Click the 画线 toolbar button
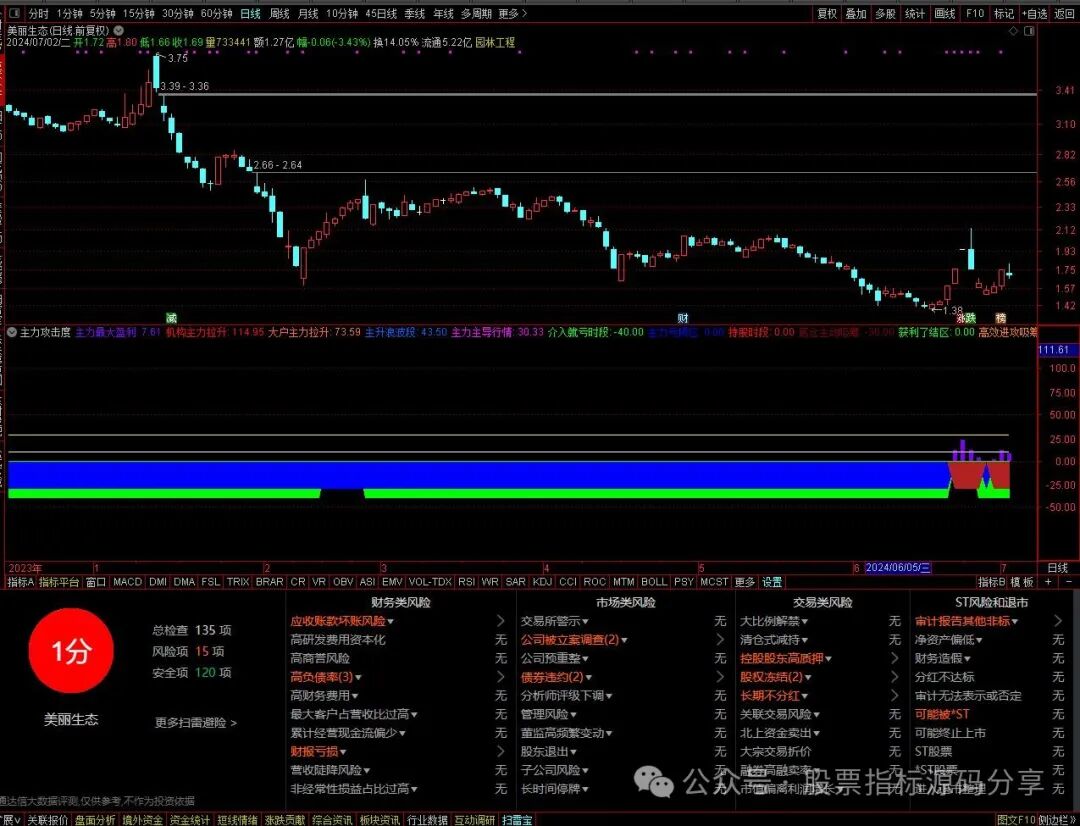Screen dimensions: 1080x826 tap(944, 13)
